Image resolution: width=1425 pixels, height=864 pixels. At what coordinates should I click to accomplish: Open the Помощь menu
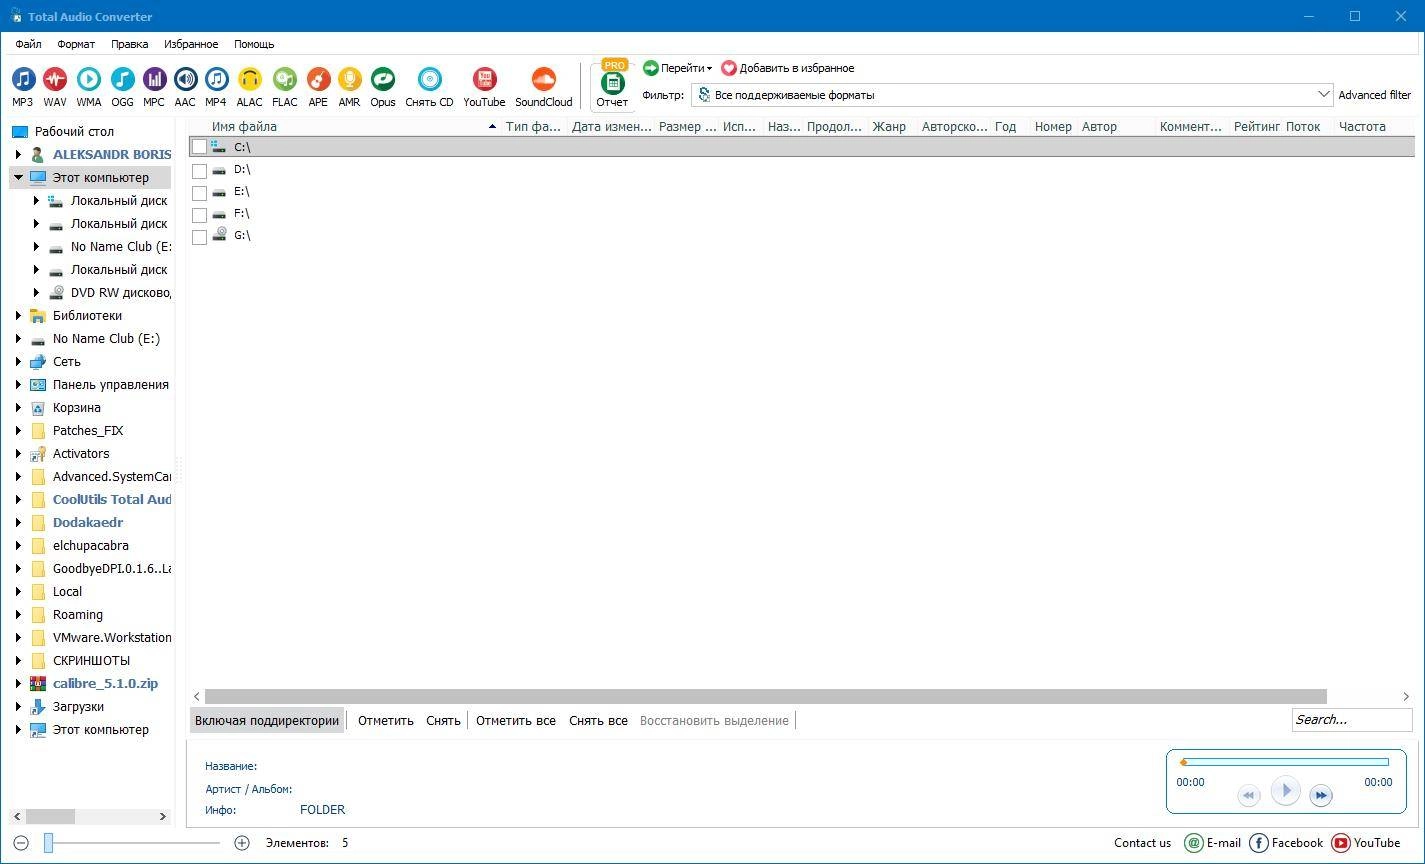(x=254, y=44)
